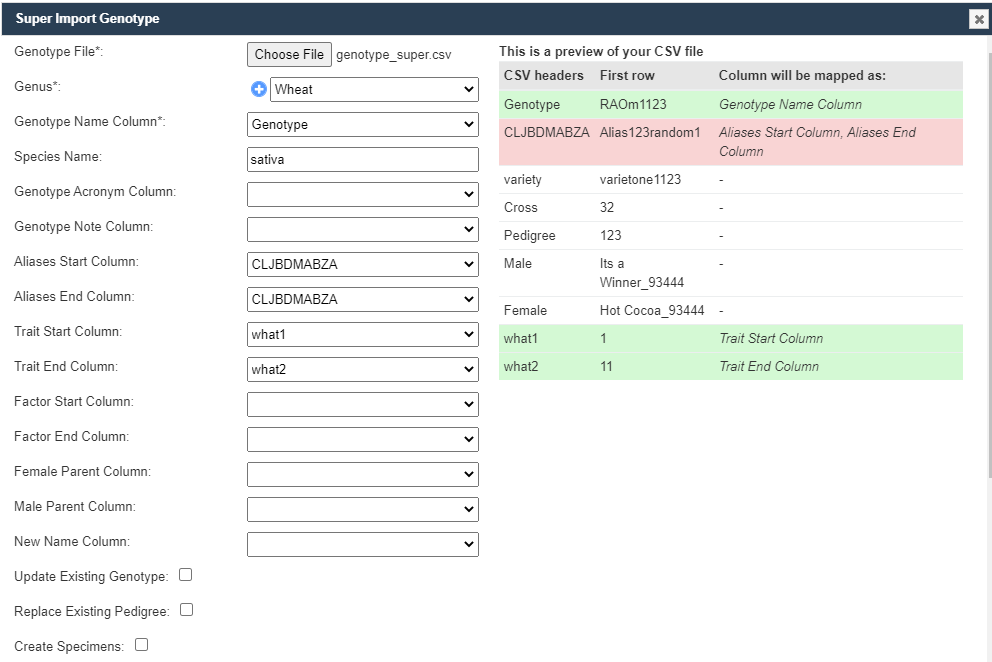Click the Species Name text field
Screen dimensions: 992x662
(x=362, y=159)
